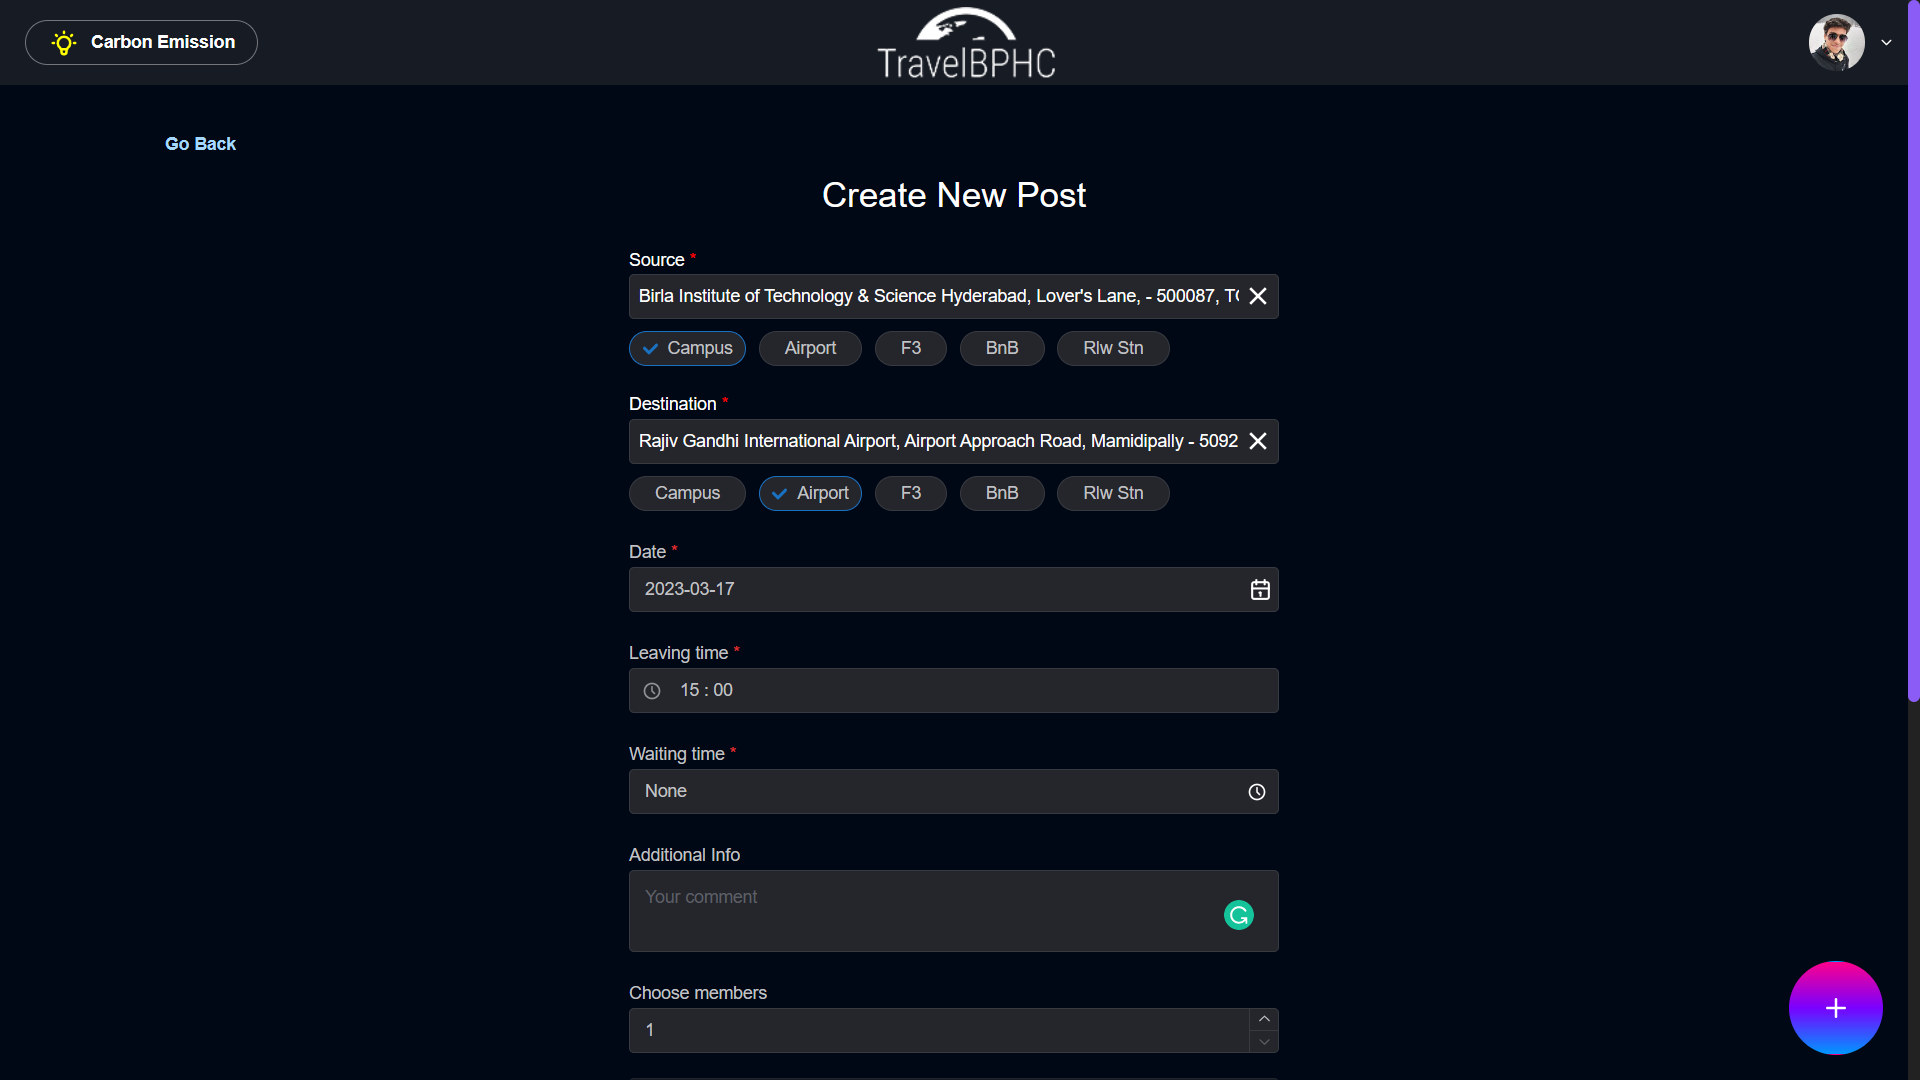
Task: Expand the profile dropdown chevron
Action: click(1886, 43)
